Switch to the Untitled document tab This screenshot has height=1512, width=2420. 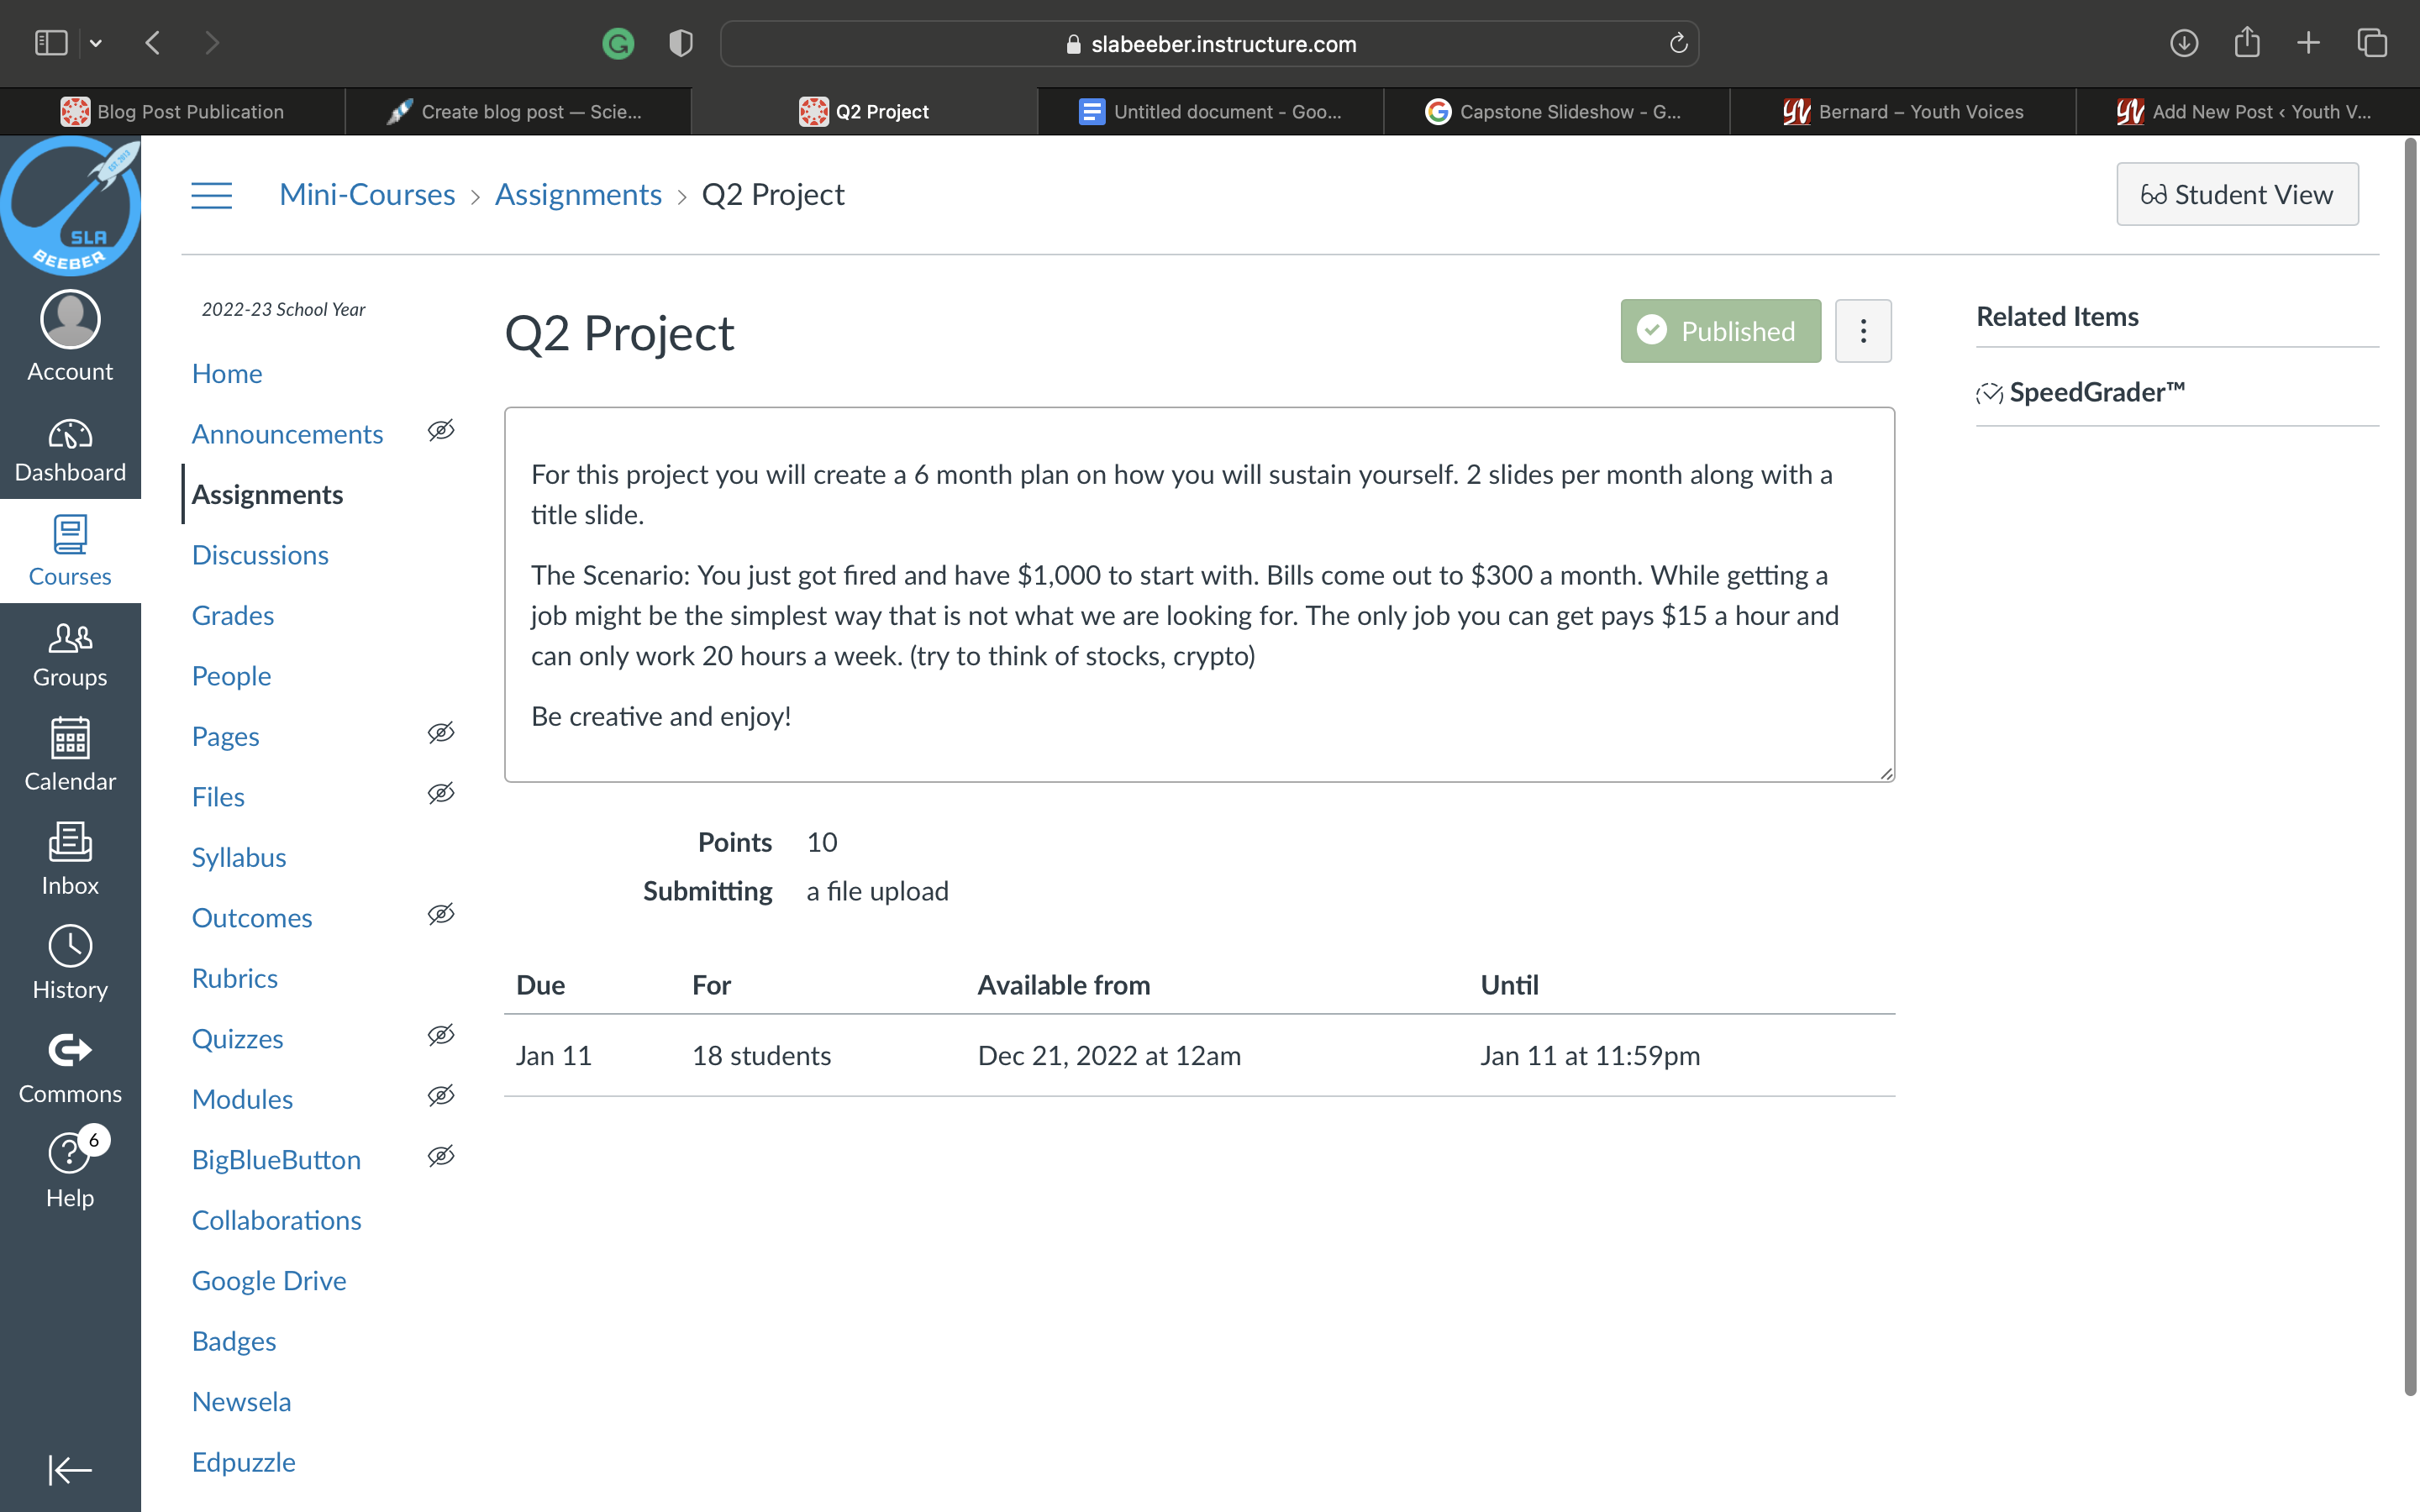(x=1211, y=112)
